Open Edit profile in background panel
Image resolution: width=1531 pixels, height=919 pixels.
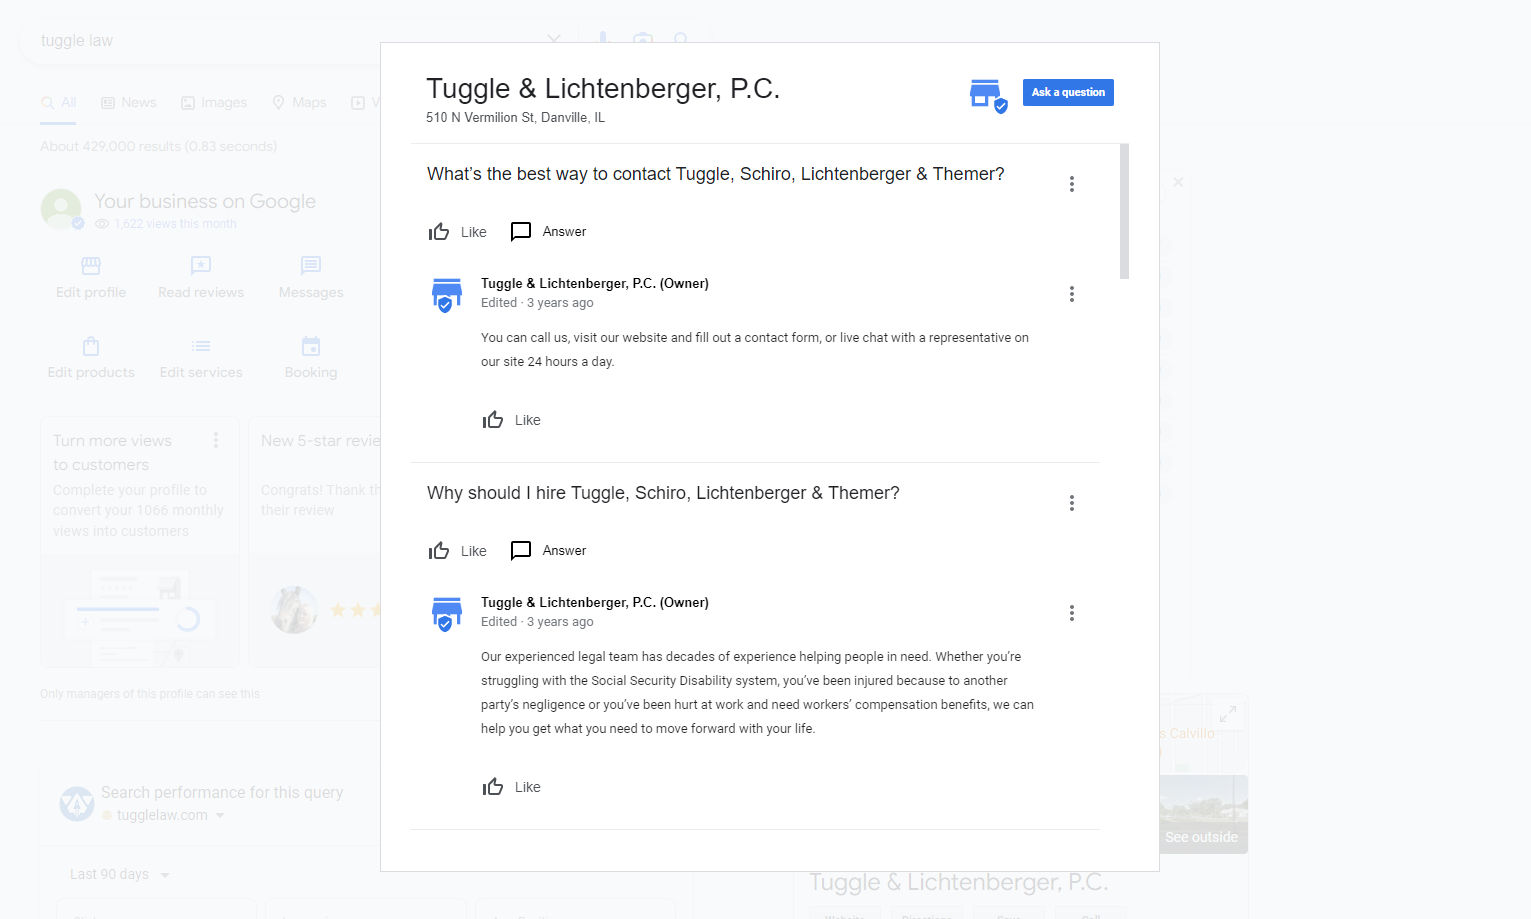point(91,277)
